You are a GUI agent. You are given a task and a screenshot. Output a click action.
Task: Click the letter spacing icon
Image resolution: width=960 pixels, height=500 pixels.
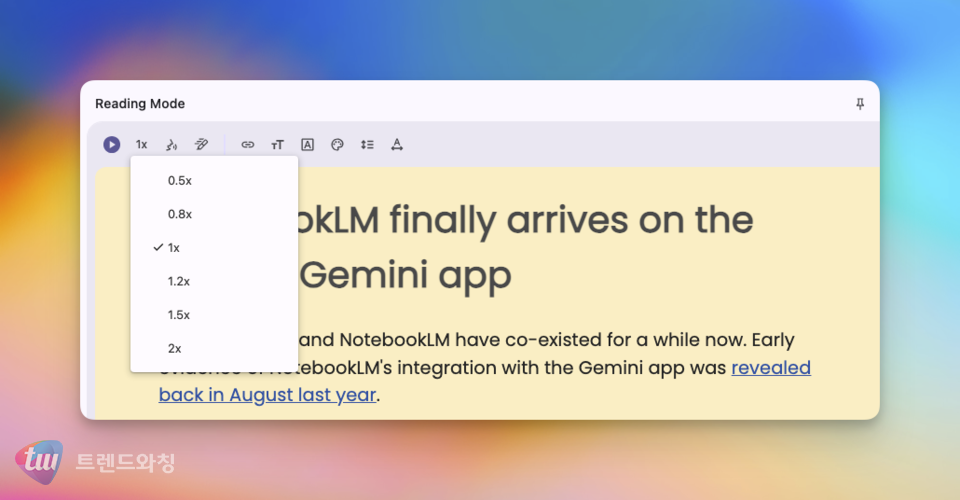(x=396, y=145)
